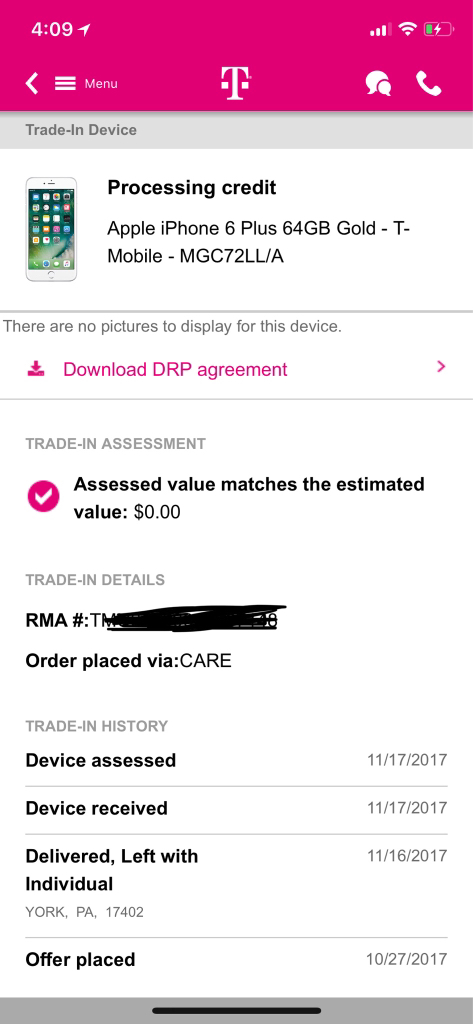Select the Offer placed history row
This screenshot has width=473, height=1024.
[x=236, y=960]
